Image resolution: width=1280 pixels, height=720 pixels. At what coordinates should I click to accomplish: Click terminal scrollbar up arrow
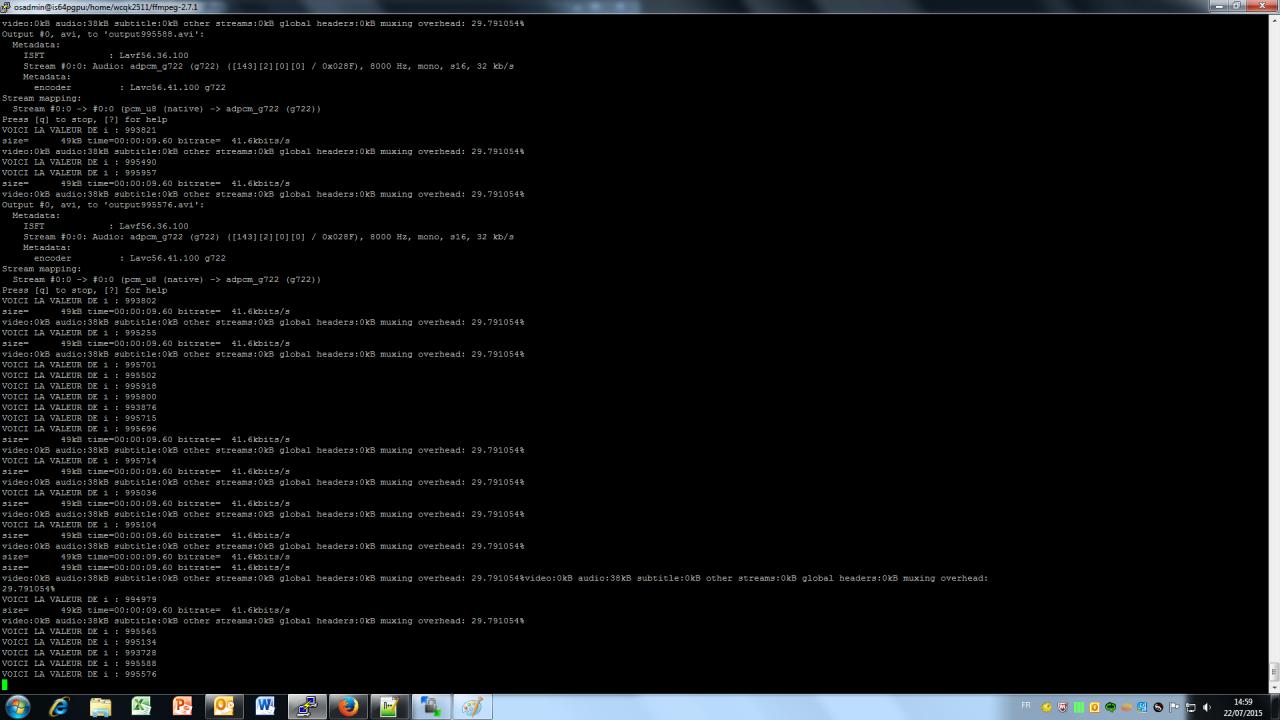(x=1274, y=19)
